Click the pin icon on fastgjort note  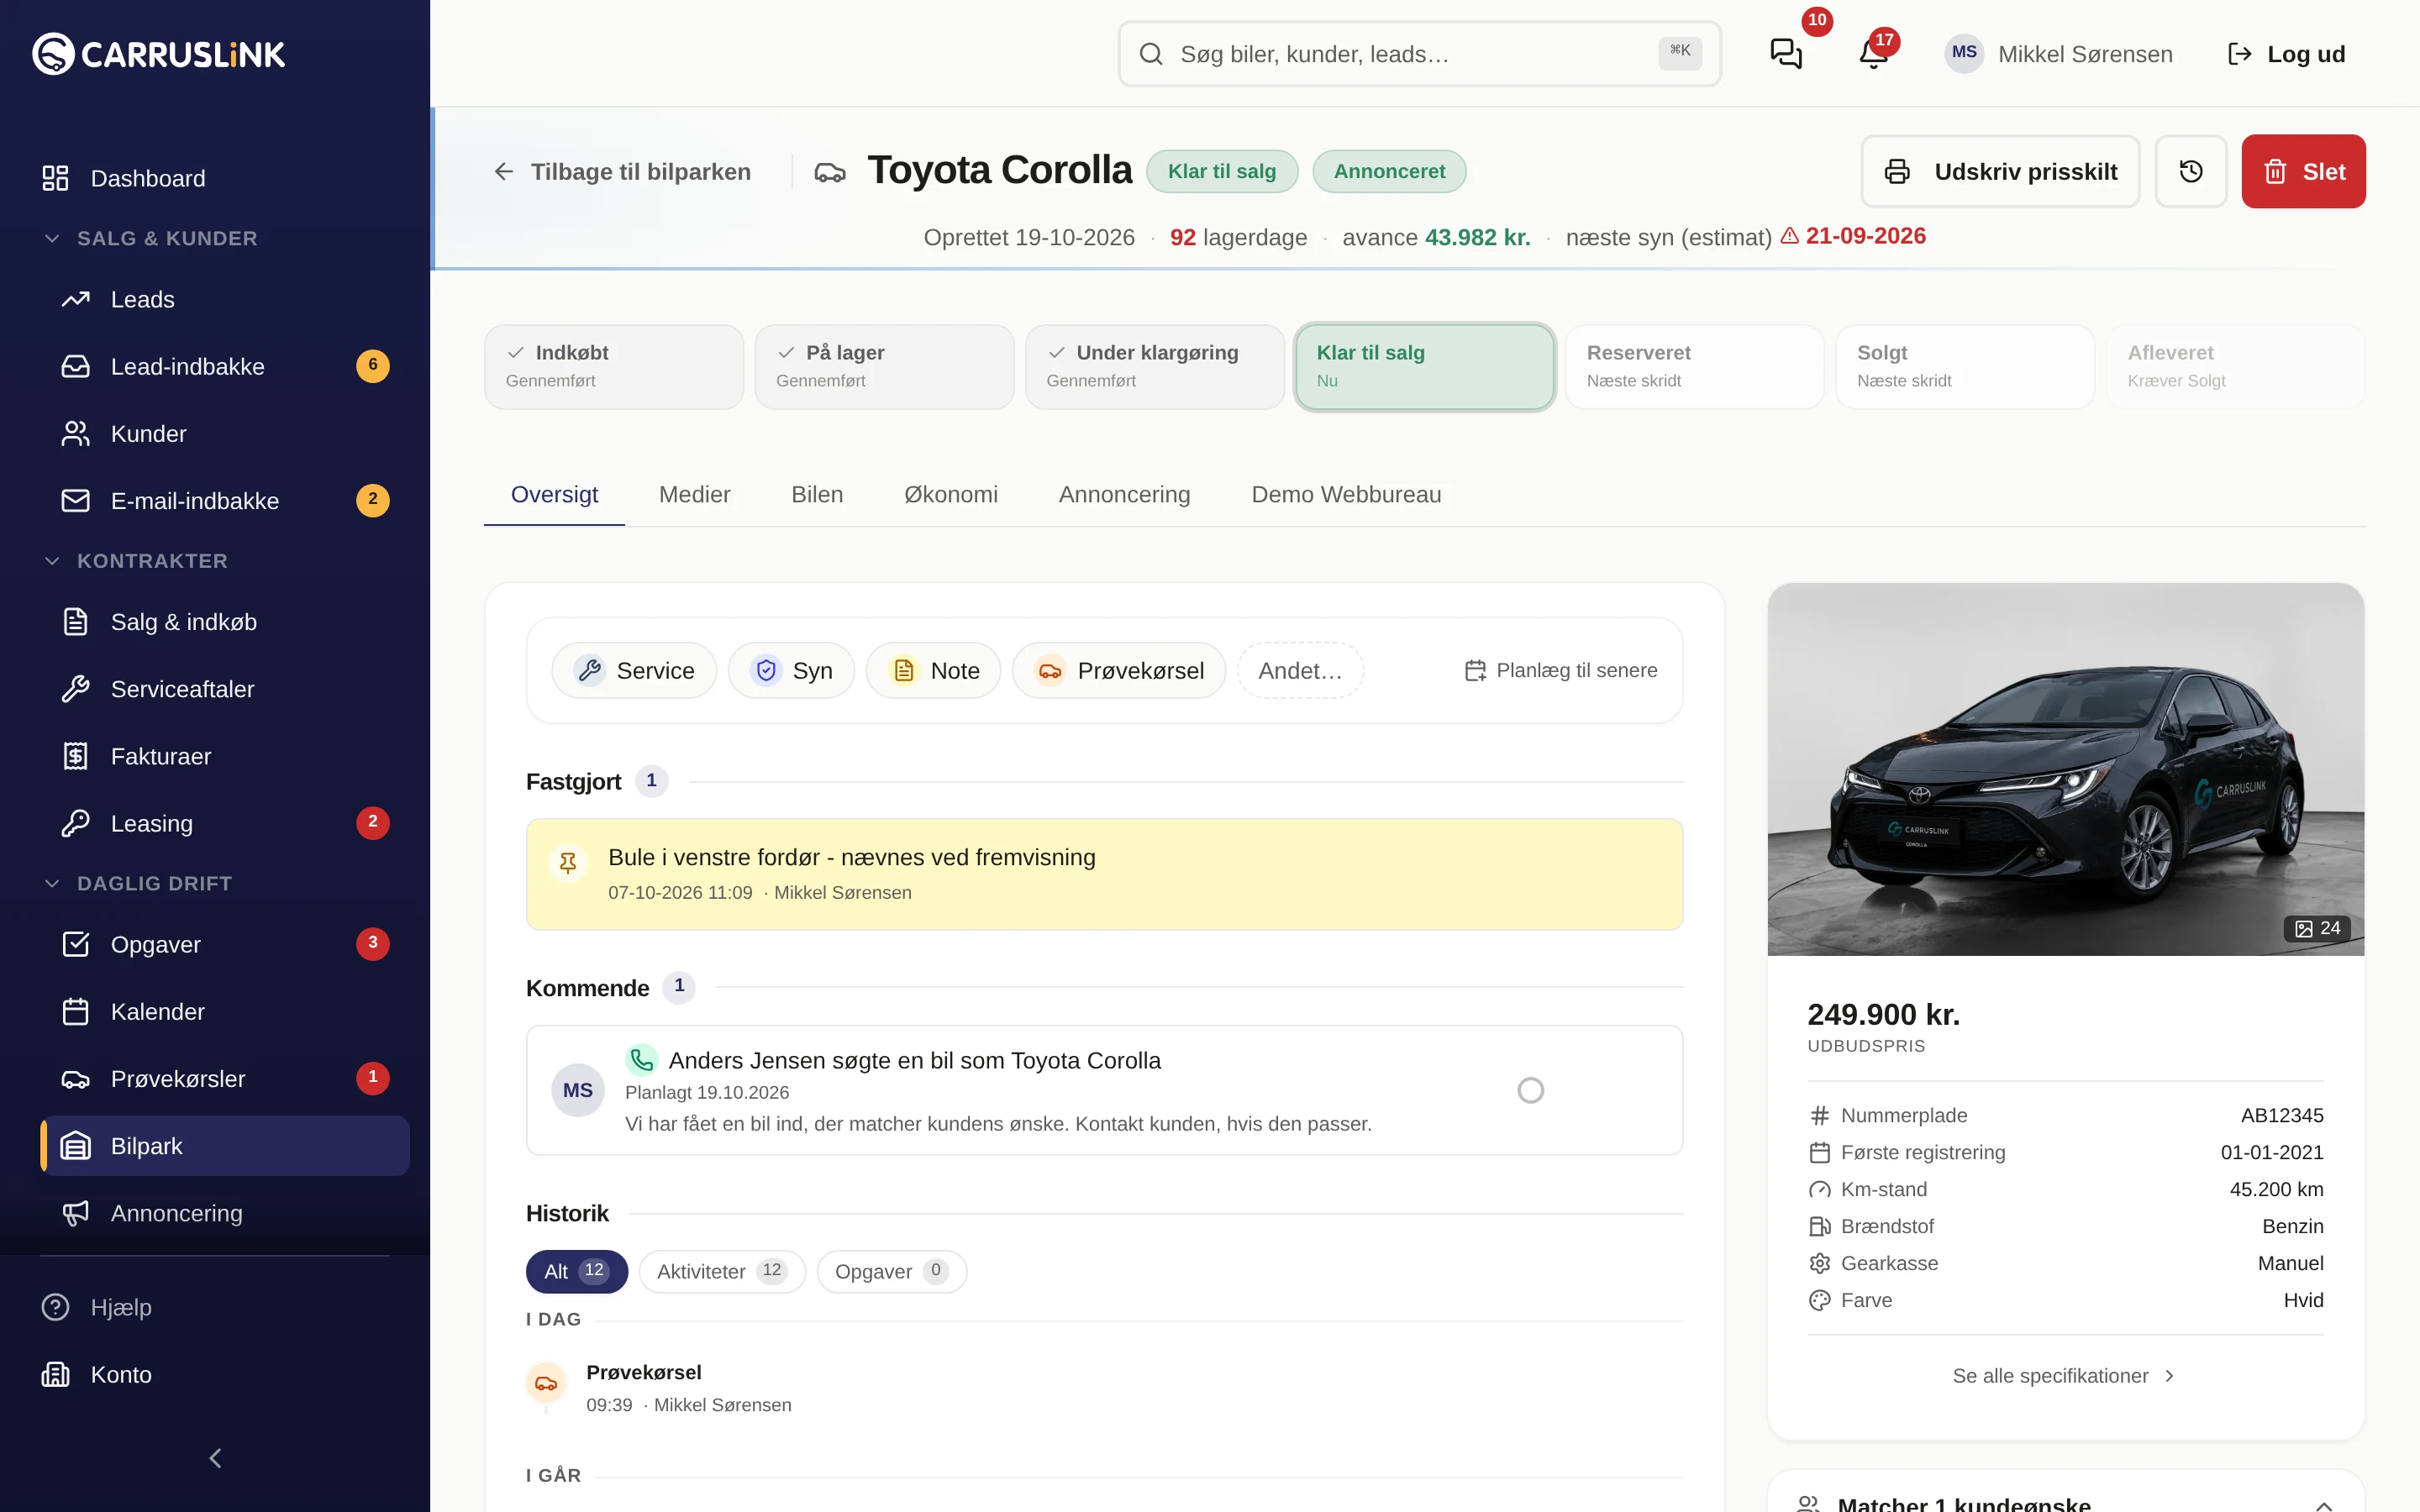568,862
